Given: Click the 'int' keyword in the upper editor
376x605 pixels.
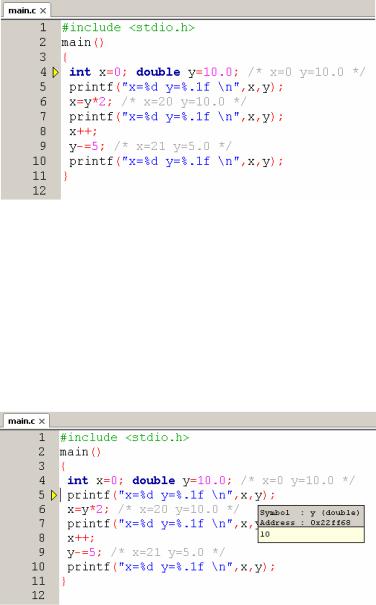Looking at the screenshot, I should click(x=80, y=72).
